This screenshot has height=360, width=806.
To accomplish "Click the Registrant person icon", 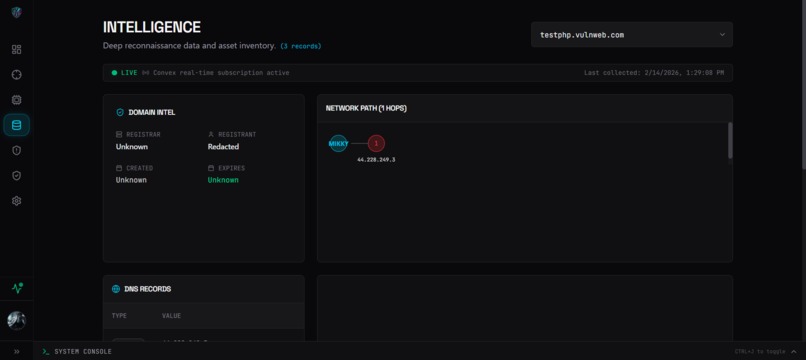I will coord(211,134).
